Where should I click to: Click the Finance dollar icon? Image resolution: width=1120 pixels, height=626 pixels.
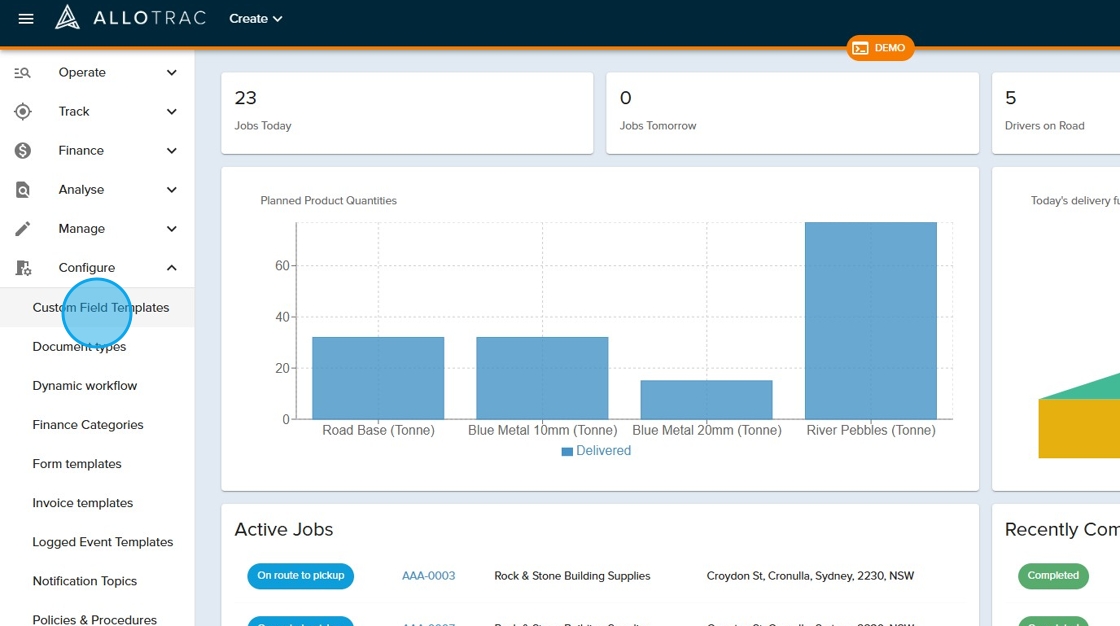pyautogui.click(x=23, y=151)
